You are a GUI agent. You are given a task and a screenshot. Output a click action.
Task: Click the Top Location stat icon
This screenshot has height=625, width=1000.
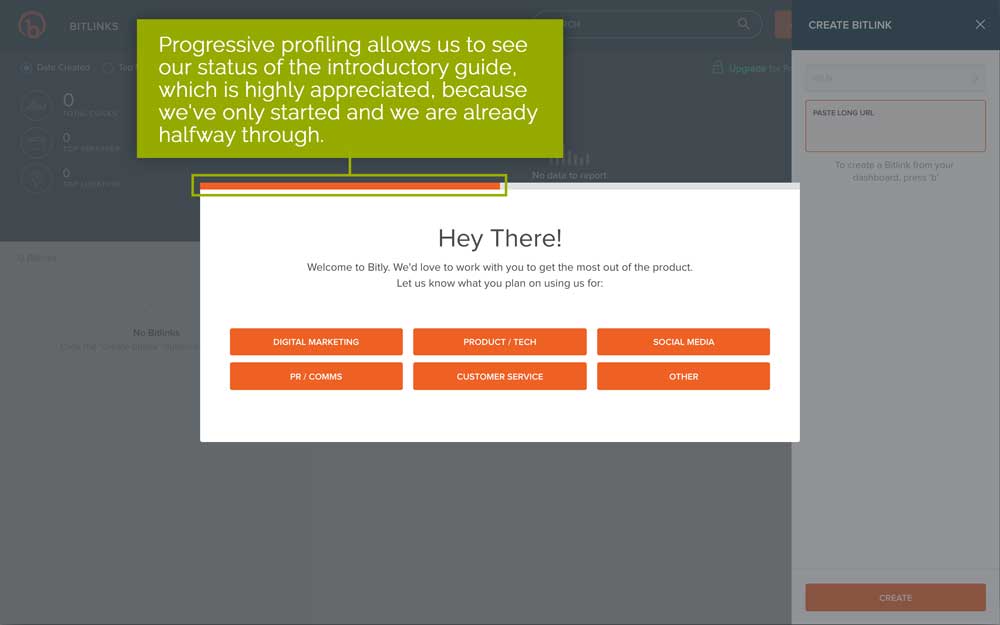[36, 178]
